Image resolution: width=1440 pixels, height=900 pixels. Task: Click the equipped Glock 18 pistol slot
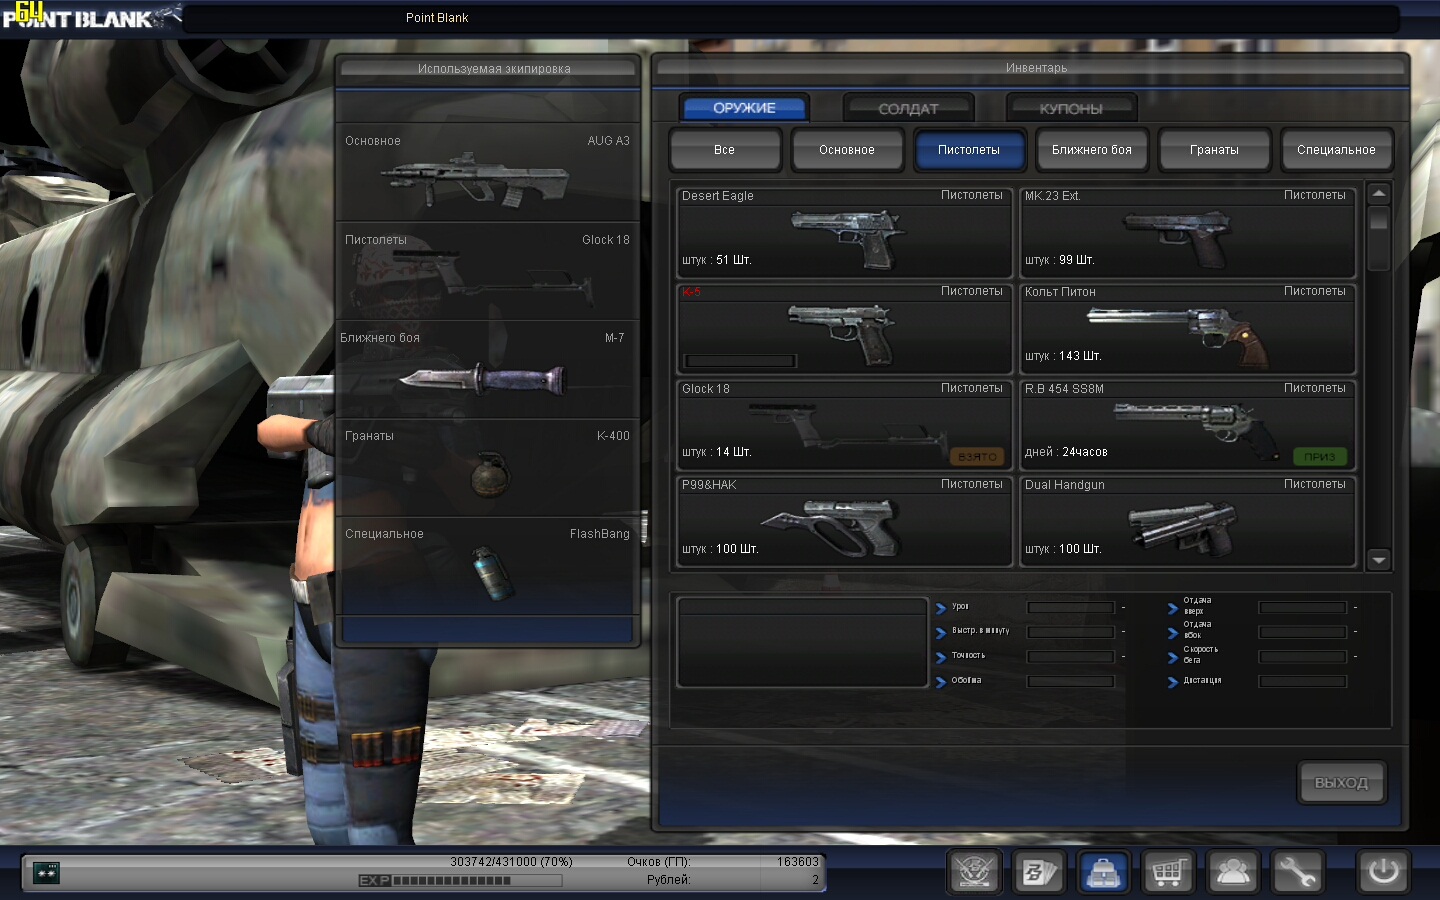pos(488,271)
